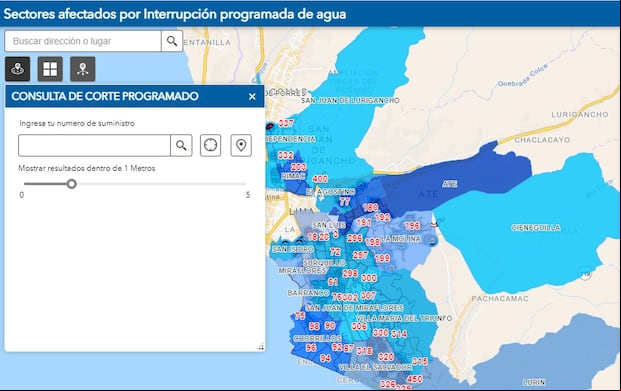The height and width of the screenshot is (391, 621).
Task: Select sector 199 on the map
Action: coord(382,258)
